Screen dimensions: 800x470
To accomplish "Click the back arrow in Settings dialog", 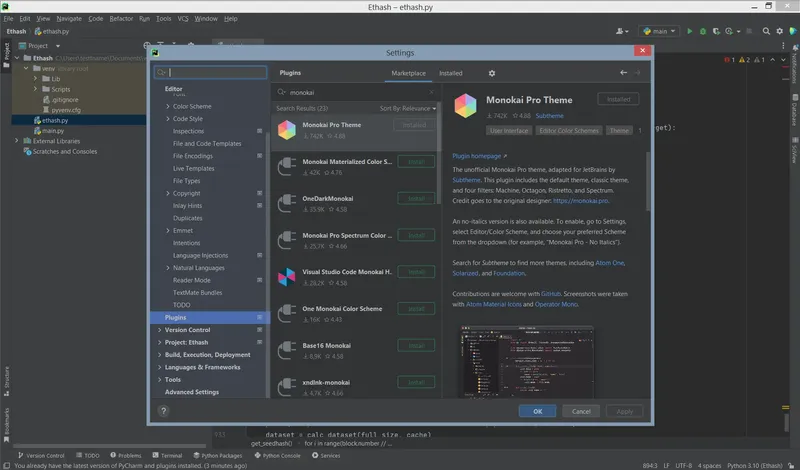I will [623, 72].
